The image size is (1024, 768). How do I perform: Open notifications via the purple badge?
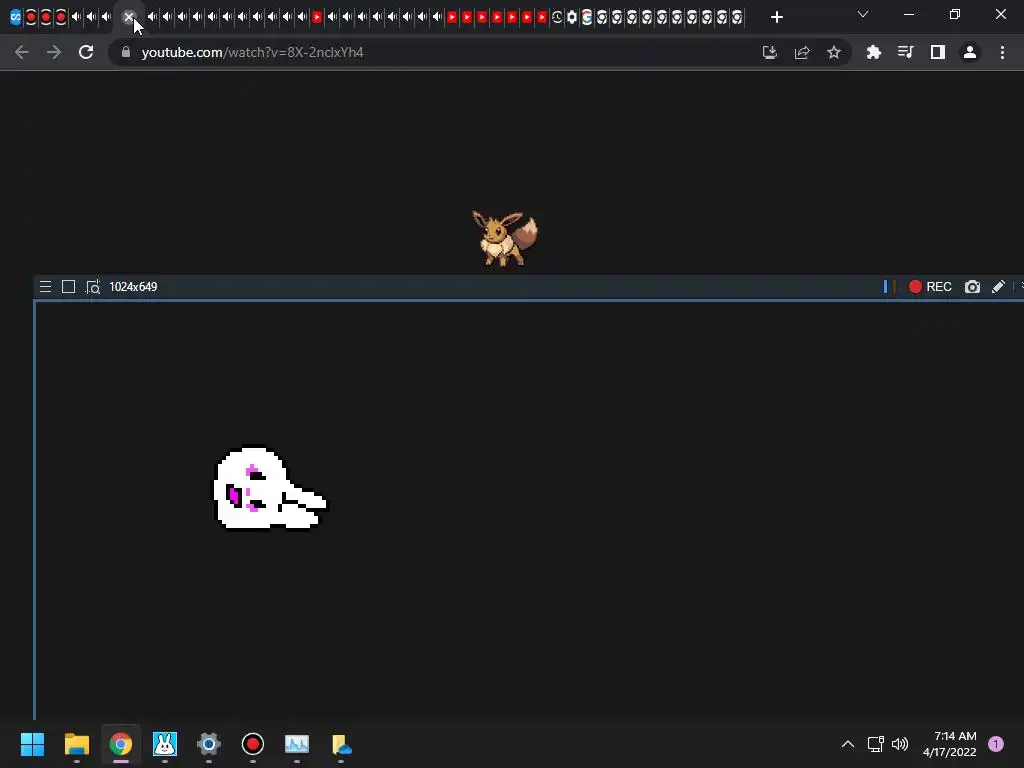point(996,744)
